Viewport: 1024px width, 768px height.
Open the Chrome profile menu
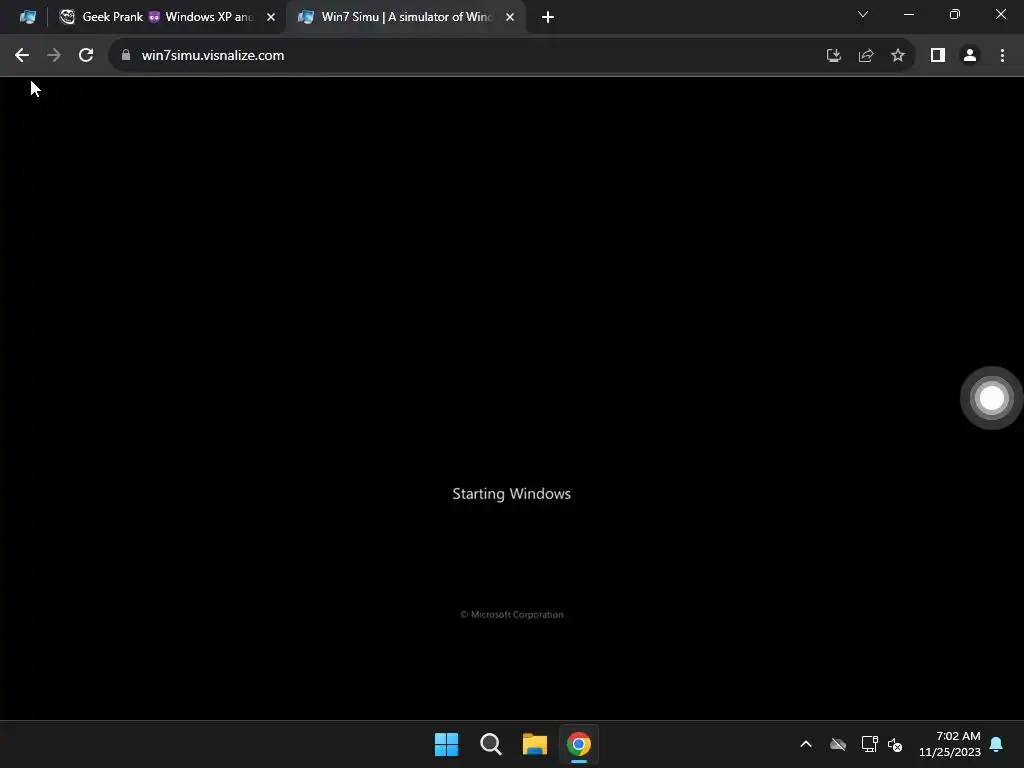point(970,56)
